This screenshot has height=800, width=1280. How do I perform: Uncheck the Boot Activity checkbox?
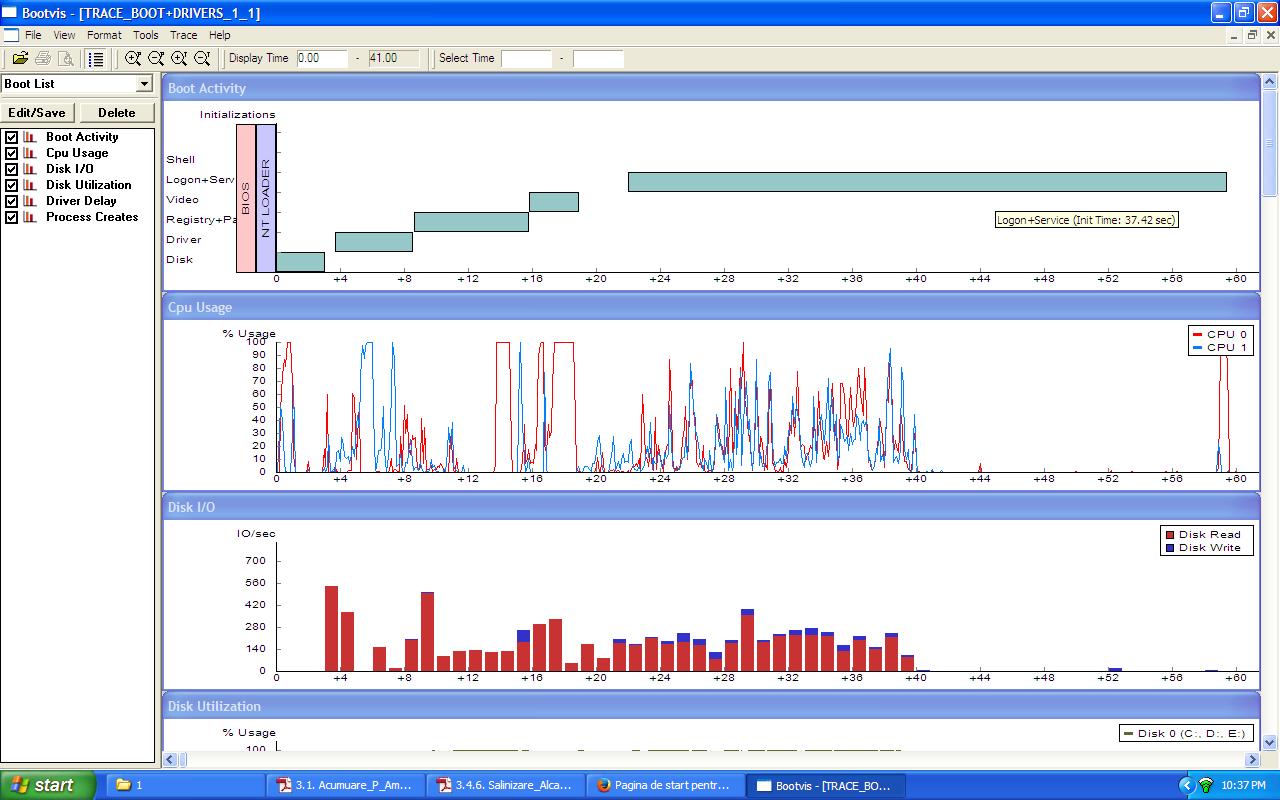pyautogui.click(x=12, y=137)
